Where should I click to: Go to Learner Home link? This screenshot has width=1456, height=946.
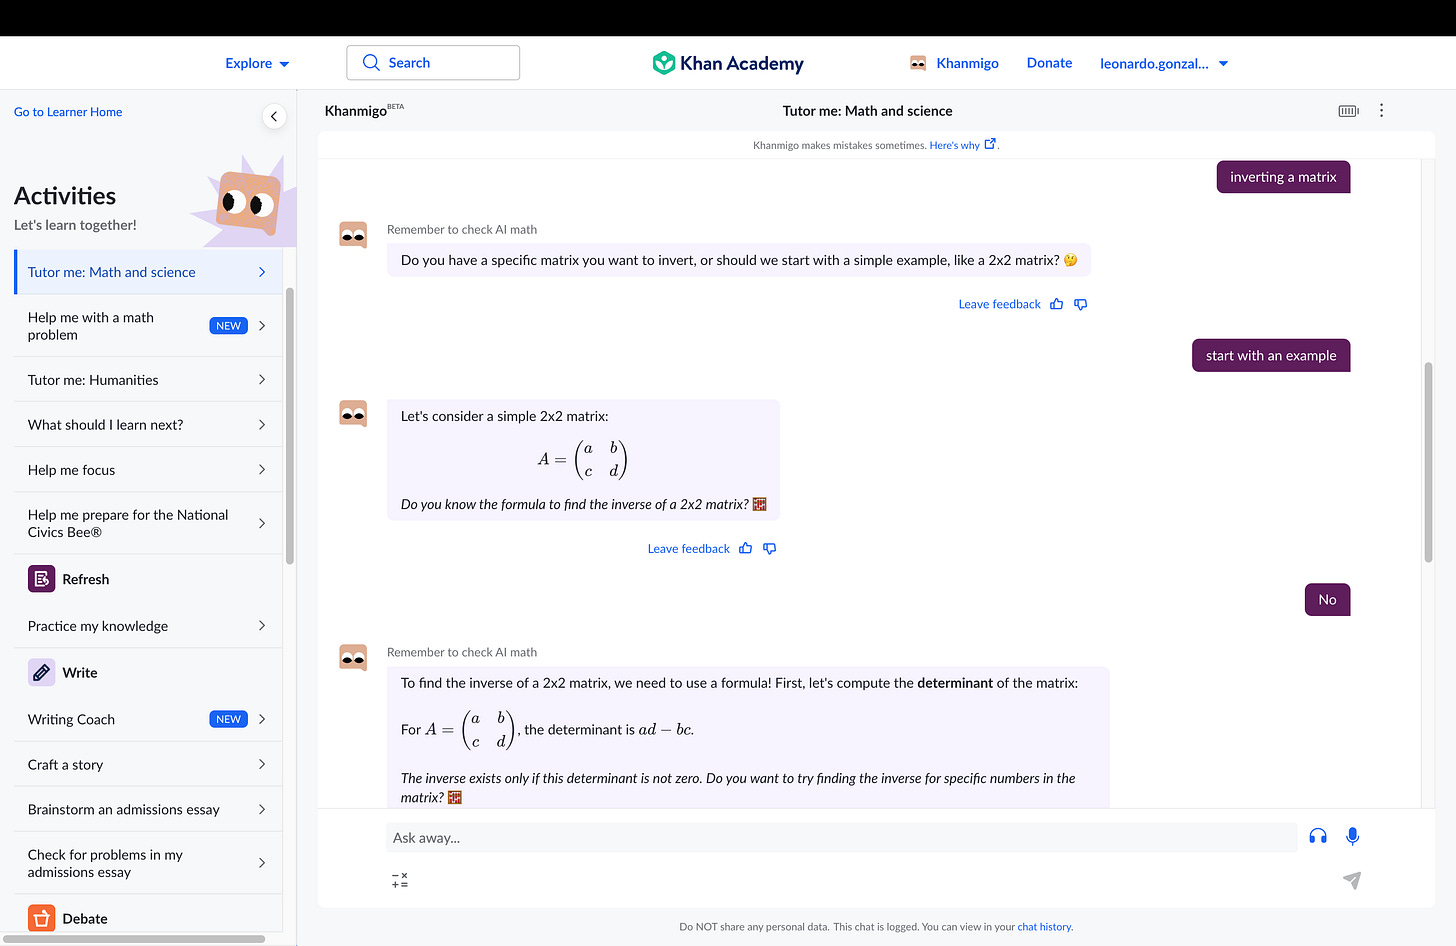(x=68, y=112)
